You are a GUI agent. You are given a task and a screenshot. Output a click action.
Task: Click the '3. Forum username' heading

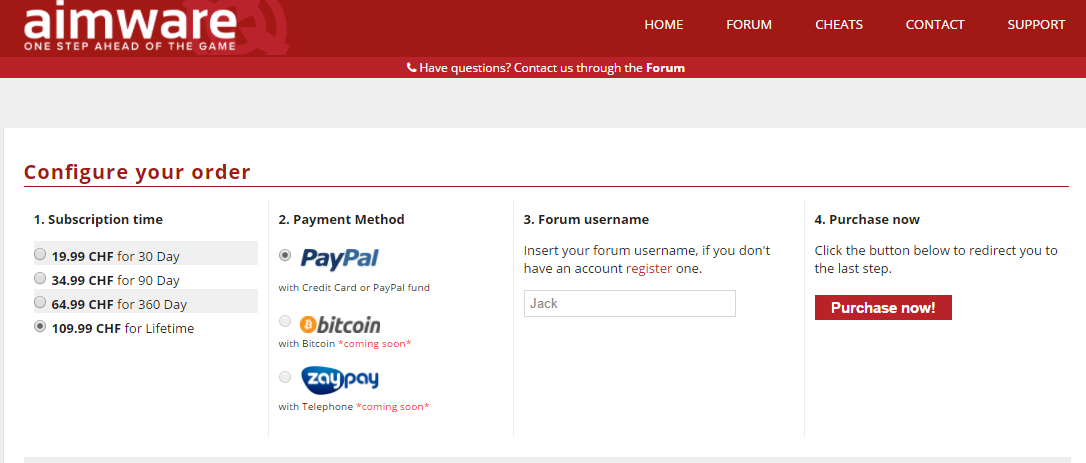[x=586, y=220]
